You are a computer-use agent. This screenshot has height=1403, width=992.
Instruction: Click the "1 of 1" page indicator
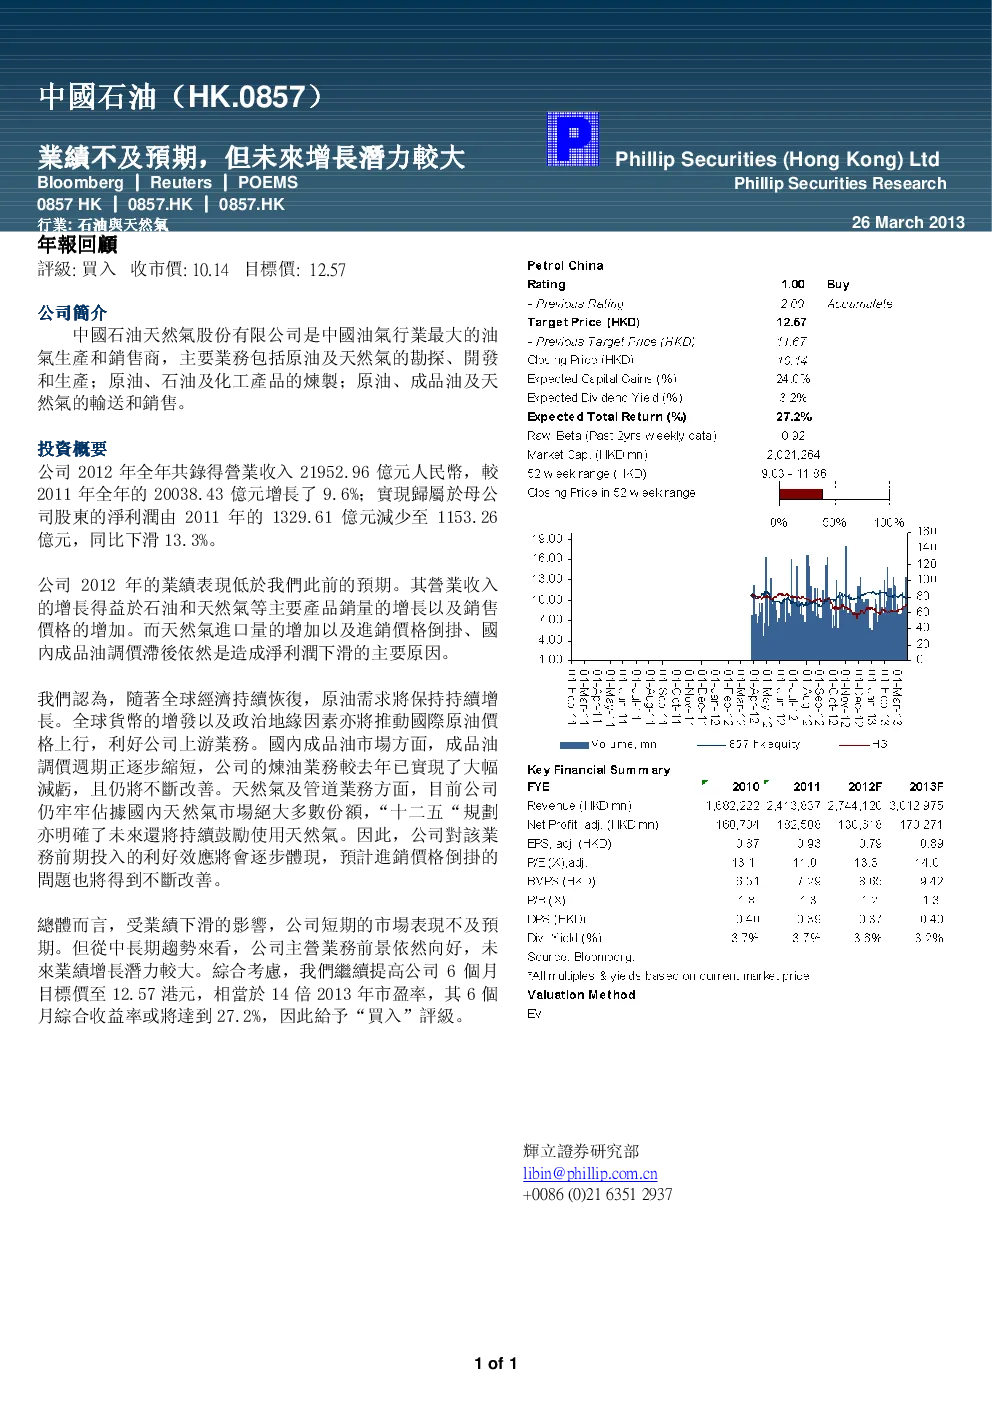496,1363
